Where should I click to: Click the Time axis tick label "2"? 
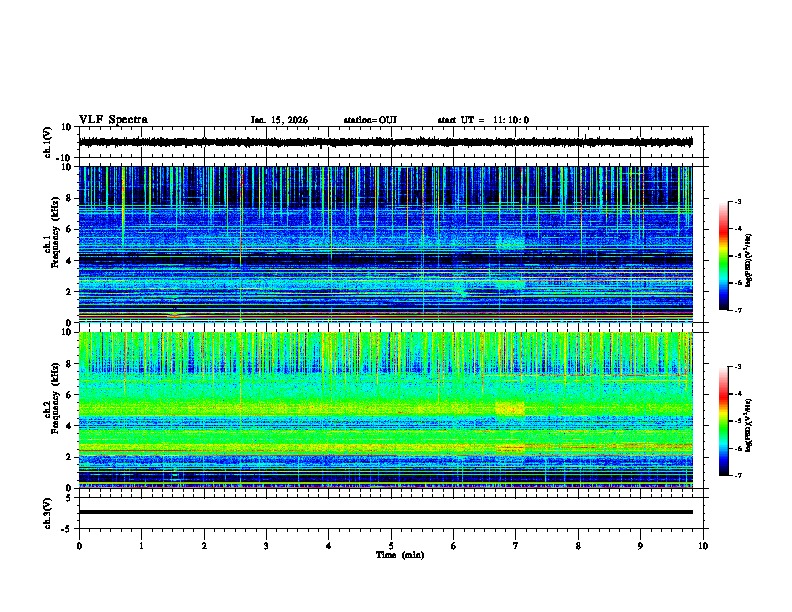pyautogui.click(x=204, y=546)
